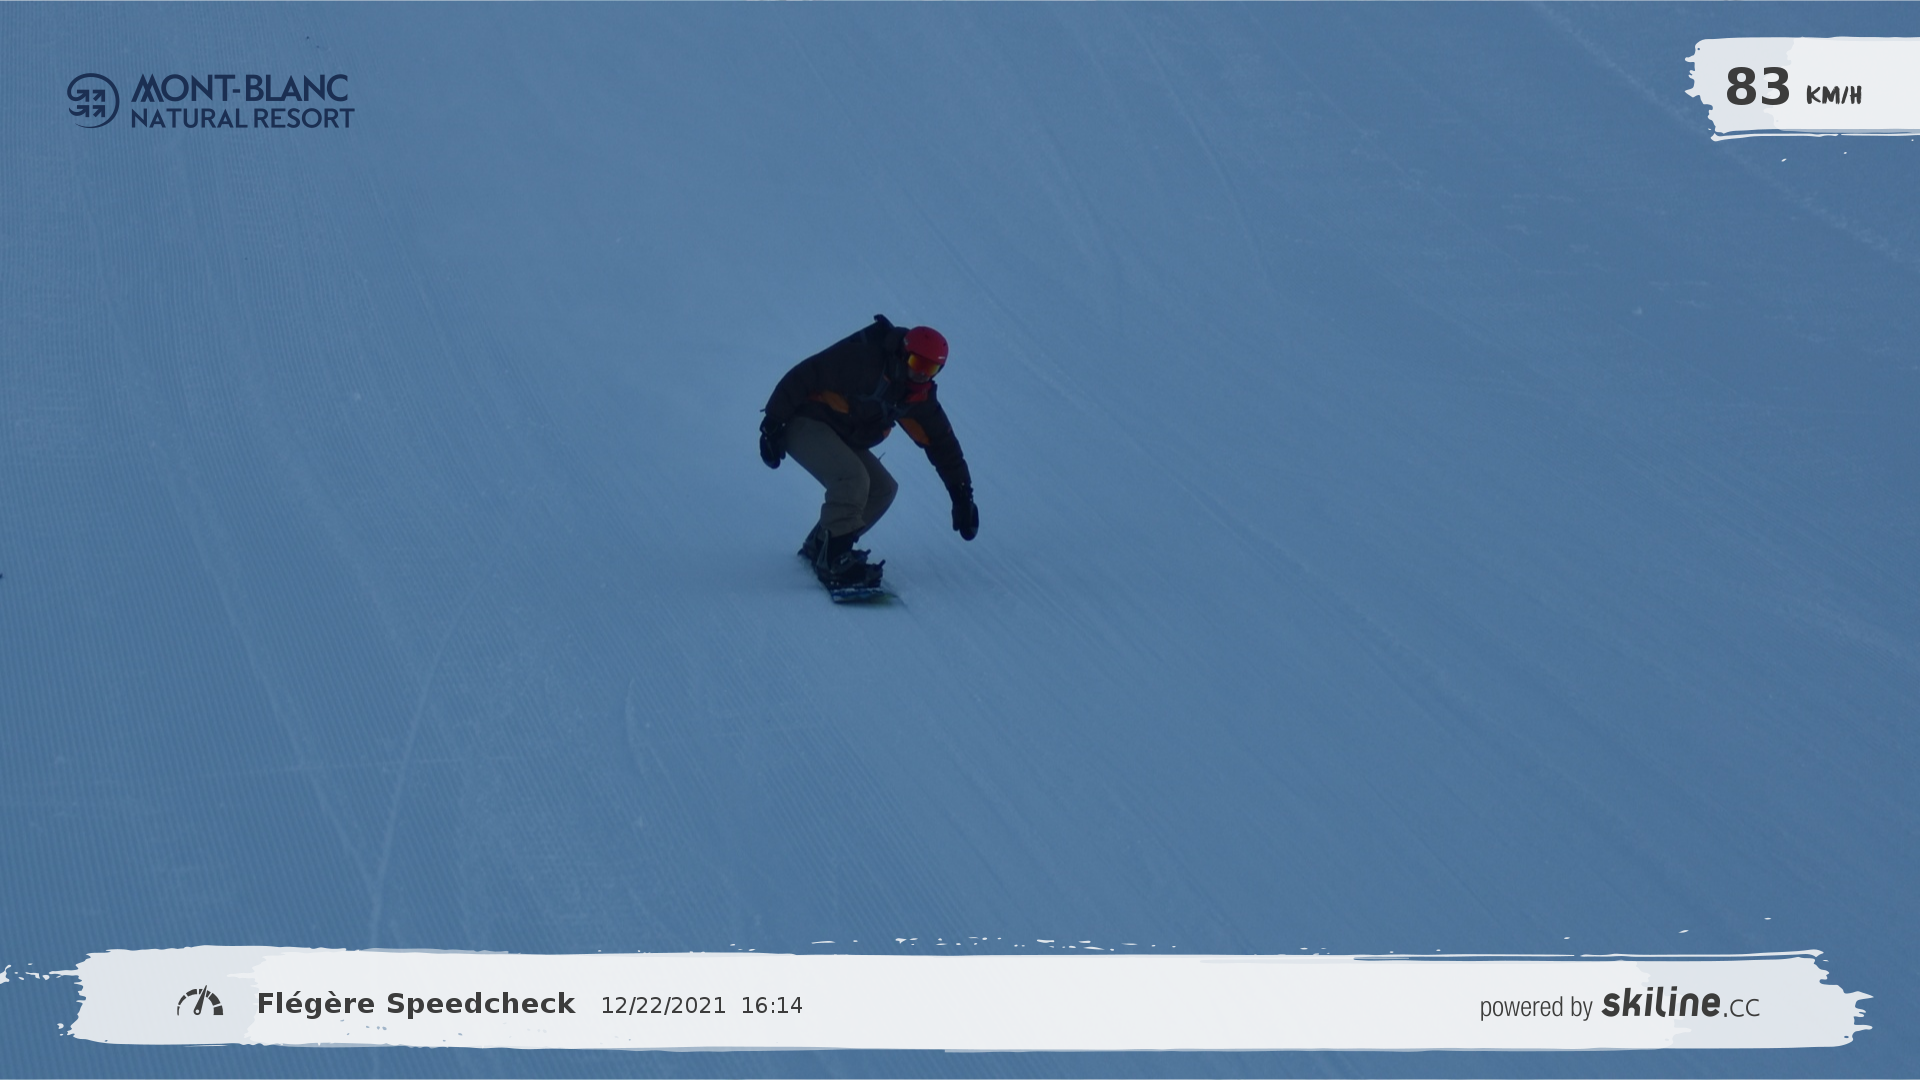Click the rider's left glove near knee

click(771, 446)
